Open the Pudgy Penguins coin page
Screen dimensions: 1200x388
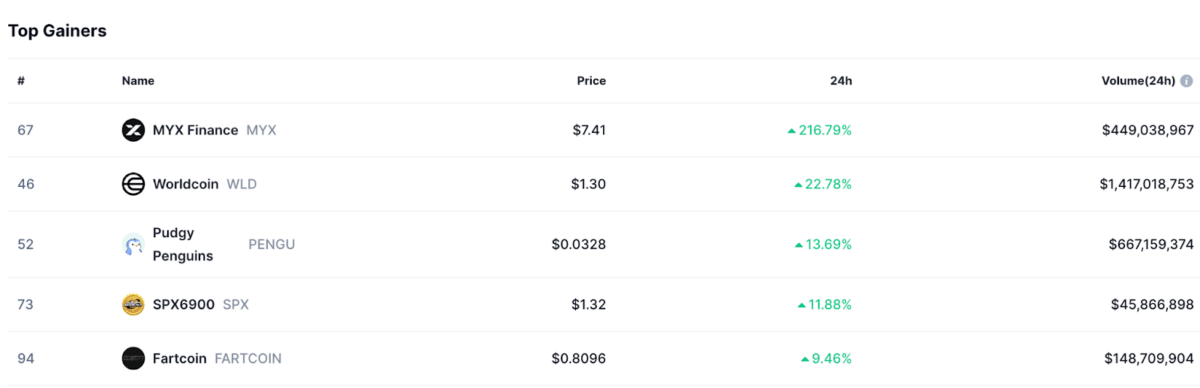coord(182,244)
